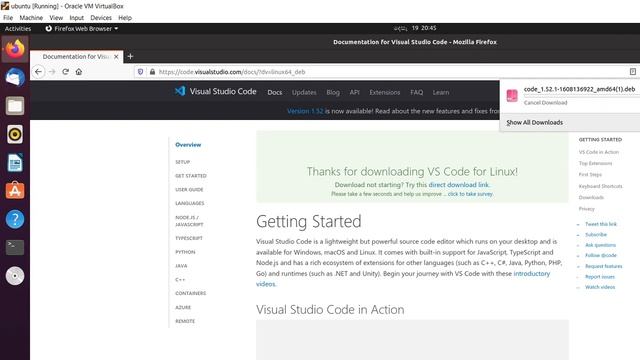The image size is (640, 360).
Task: Click to take survey link
Action: [x=470, y=194]
